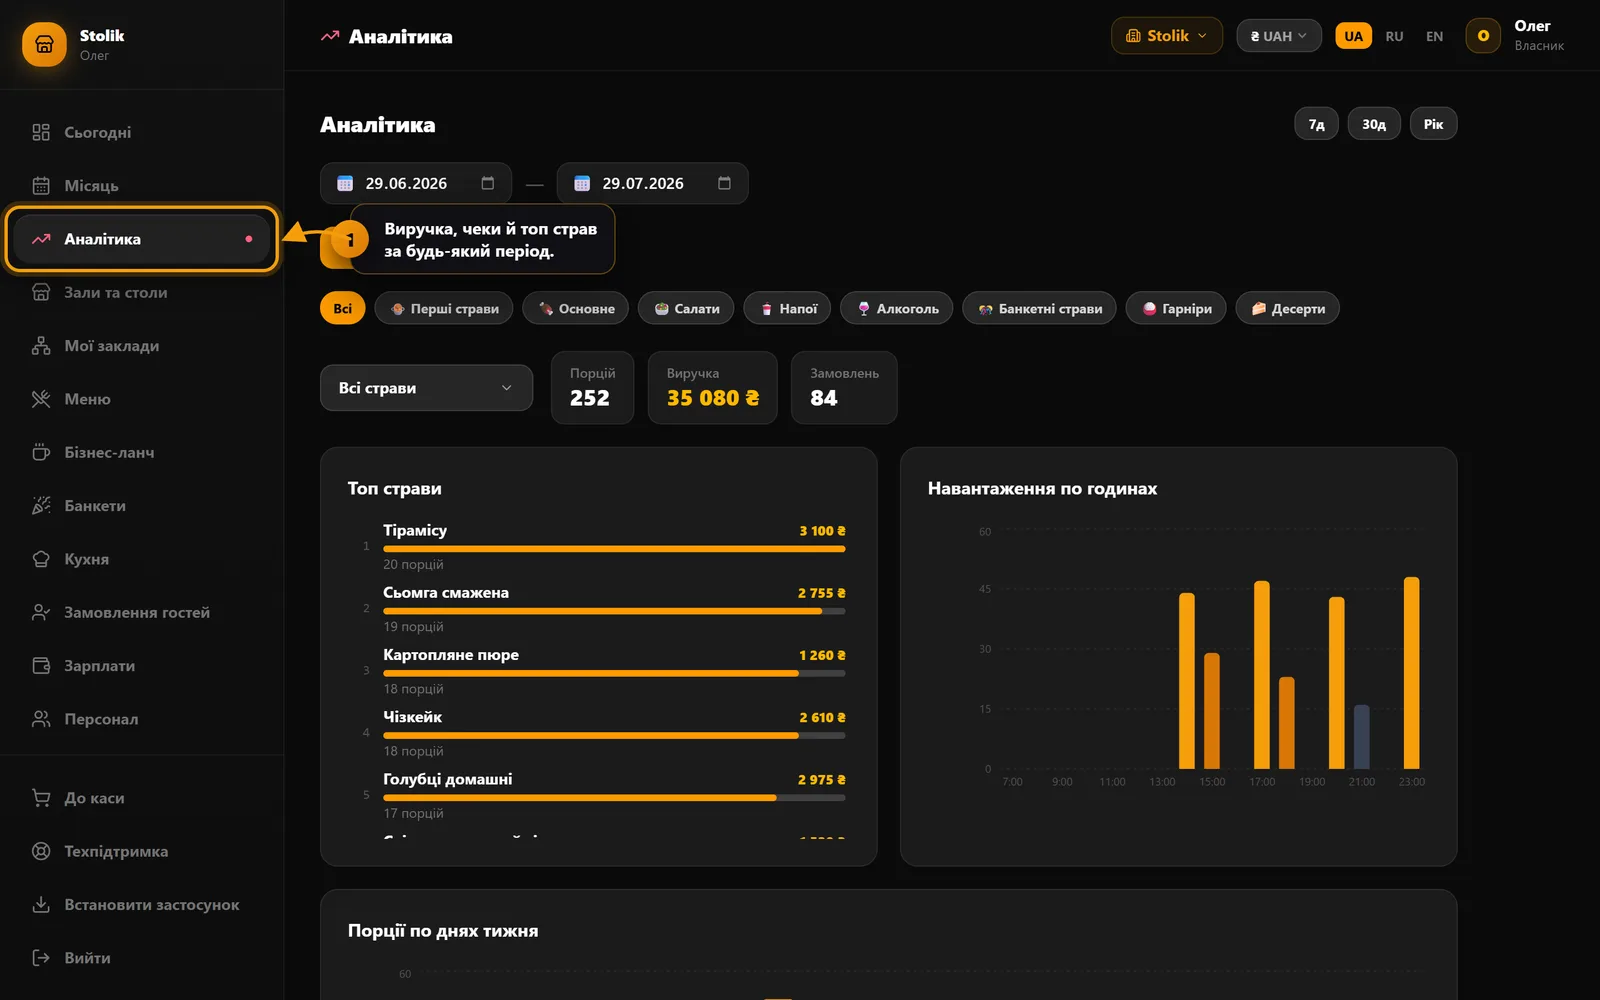Click the Сьогодні dashboard icon
Viewport: 1600px width, 1000px height.
pyautogui.click(x=41, y=132)
